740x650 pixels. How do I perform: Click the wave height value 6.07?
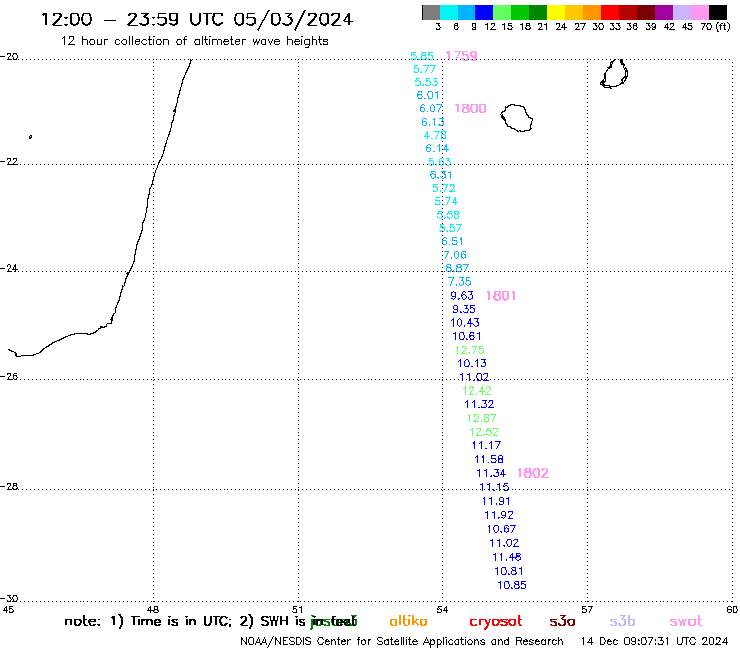click(x=431, y=109)
